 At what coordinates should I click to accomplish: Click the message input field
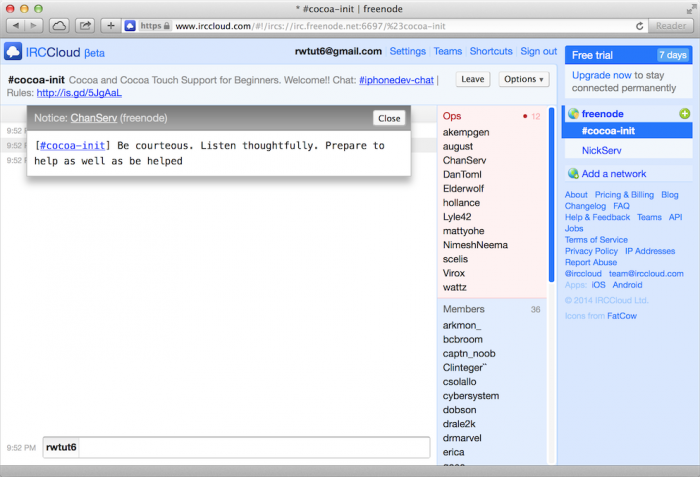[x=254, y=448]
